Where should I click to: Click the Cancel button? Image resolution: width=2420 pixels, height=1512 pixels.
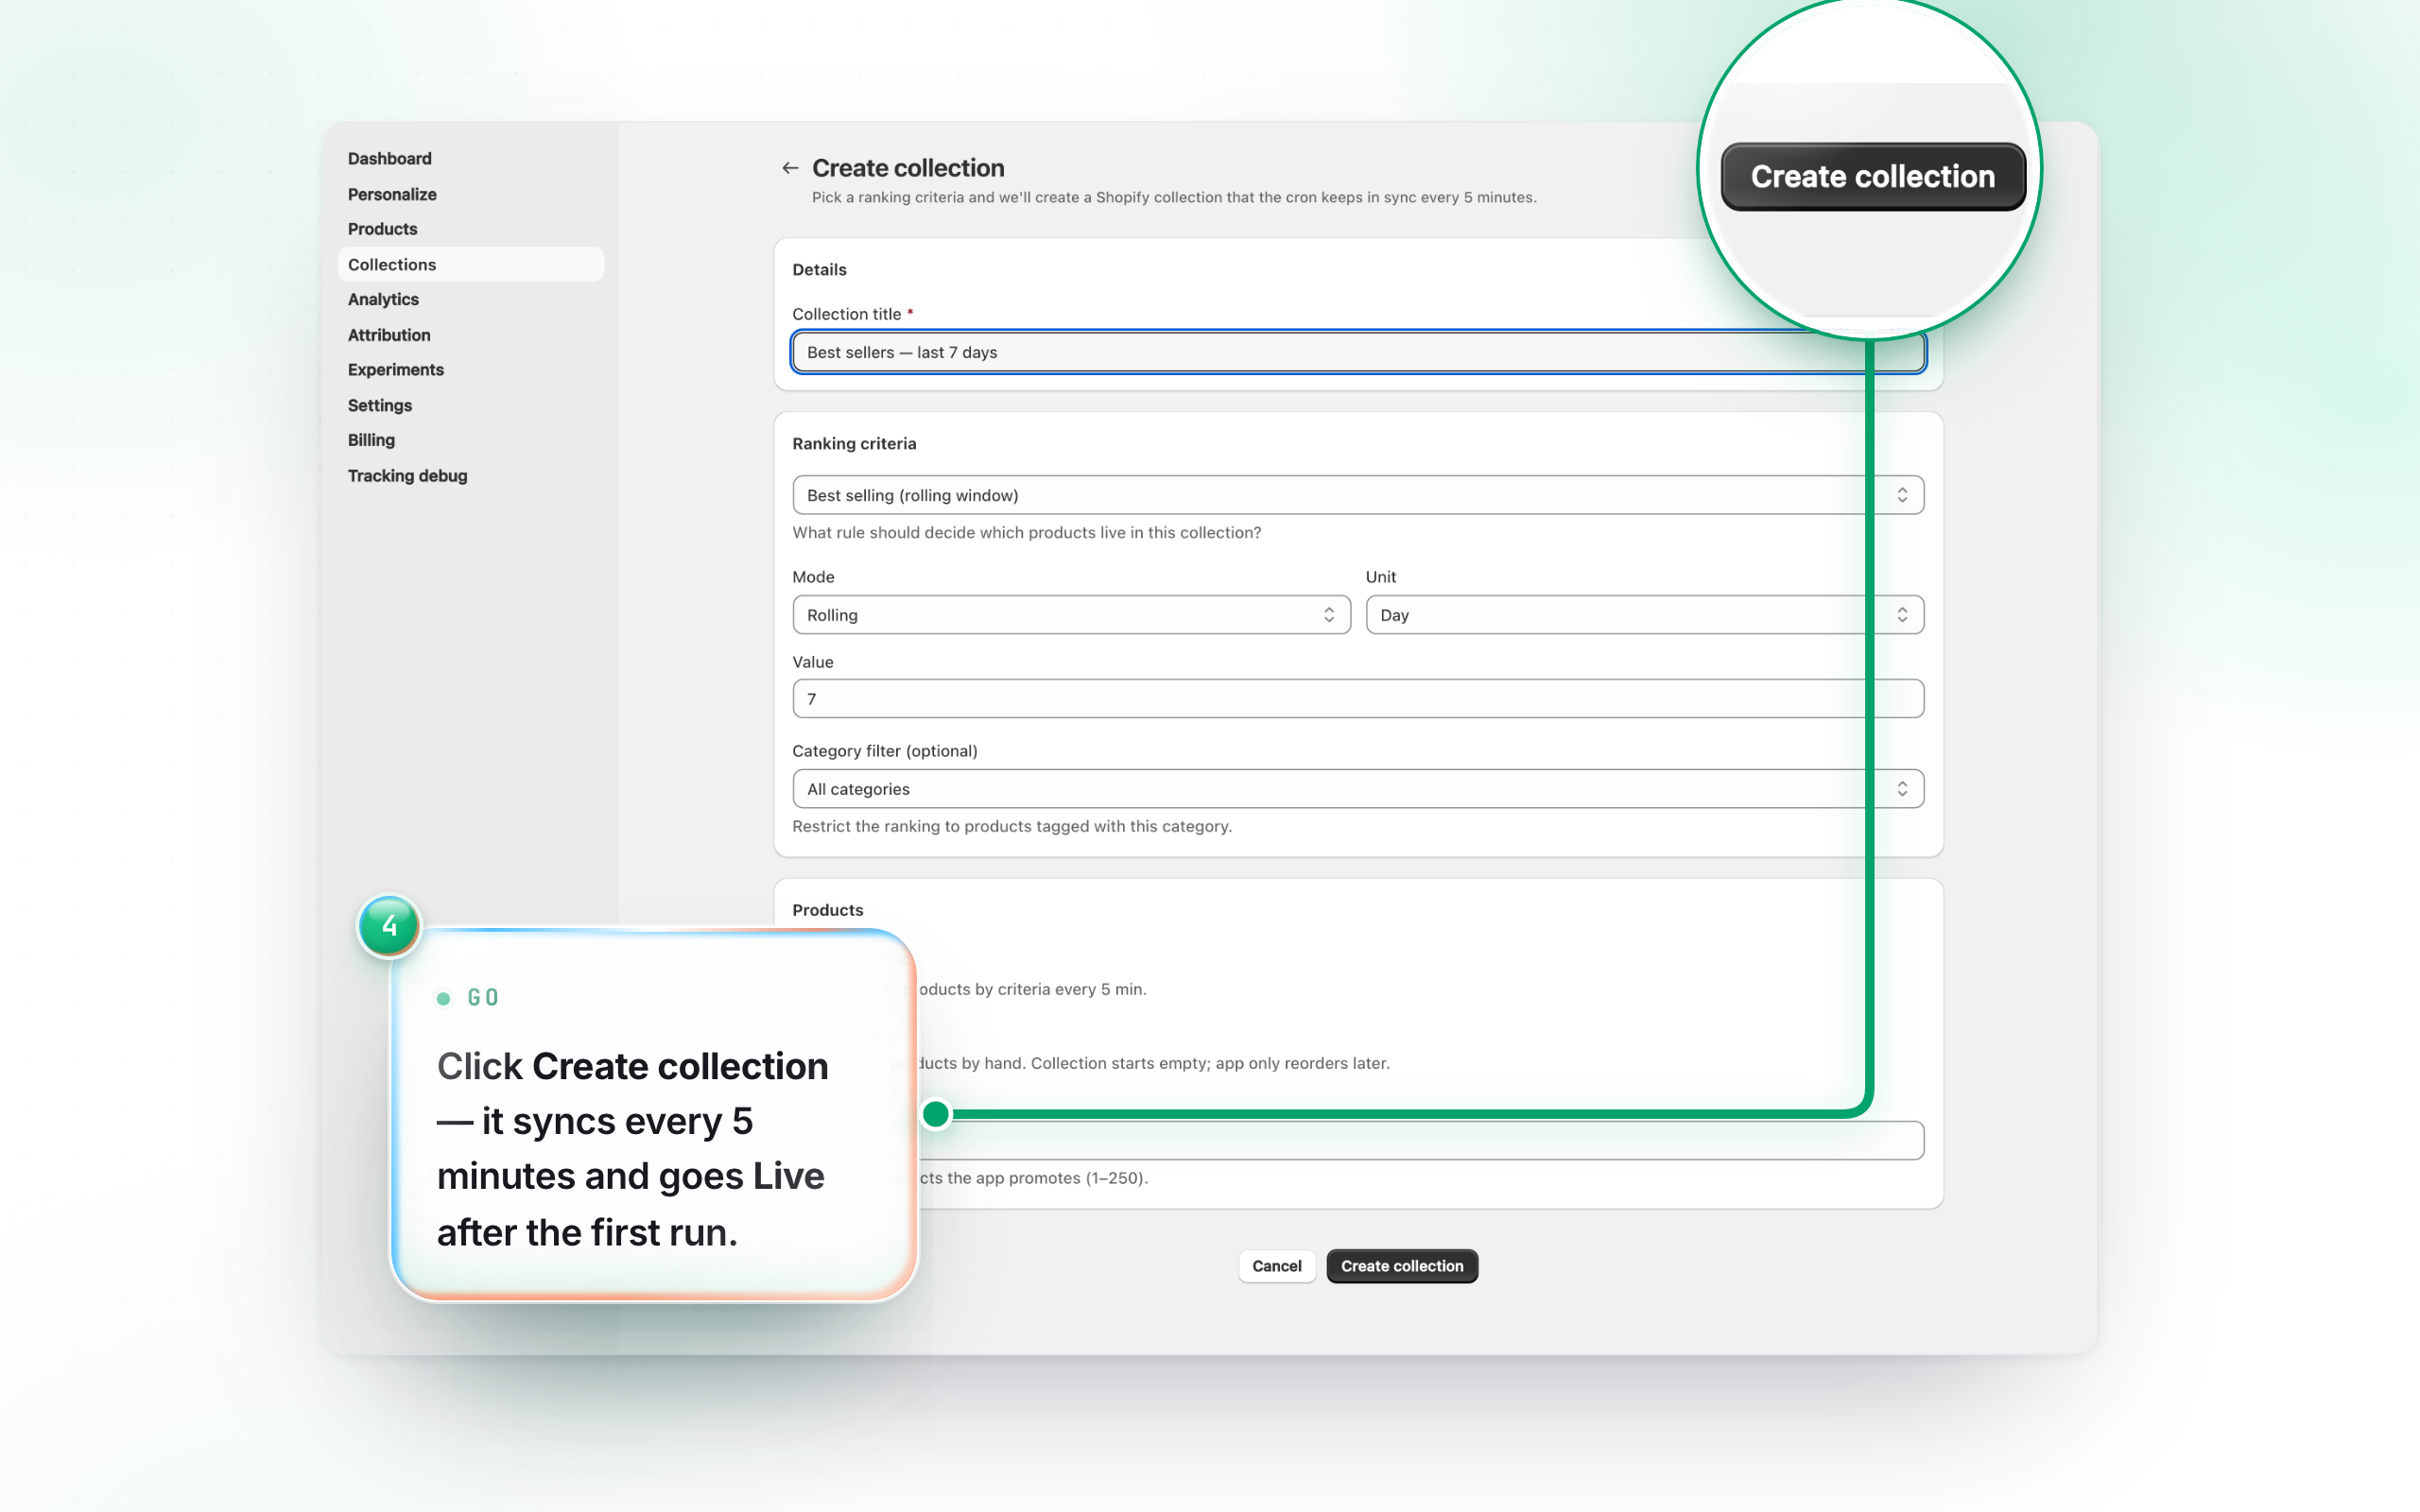tap(1277, 1266)
